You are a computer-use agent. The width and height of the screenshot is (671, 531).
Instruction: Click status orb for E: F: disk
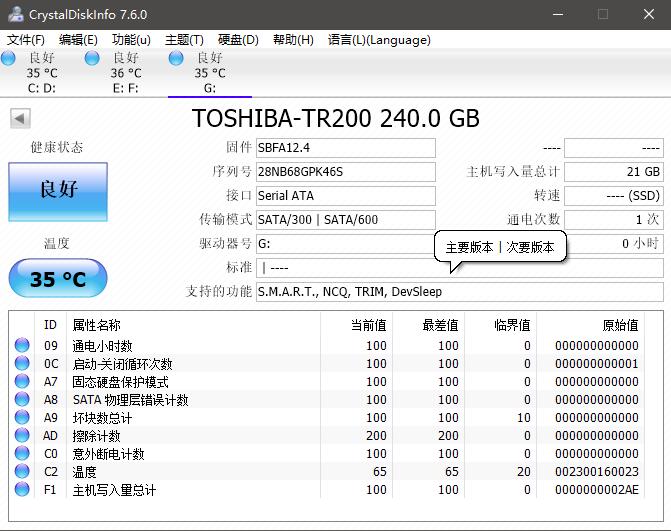pos(92,58)
